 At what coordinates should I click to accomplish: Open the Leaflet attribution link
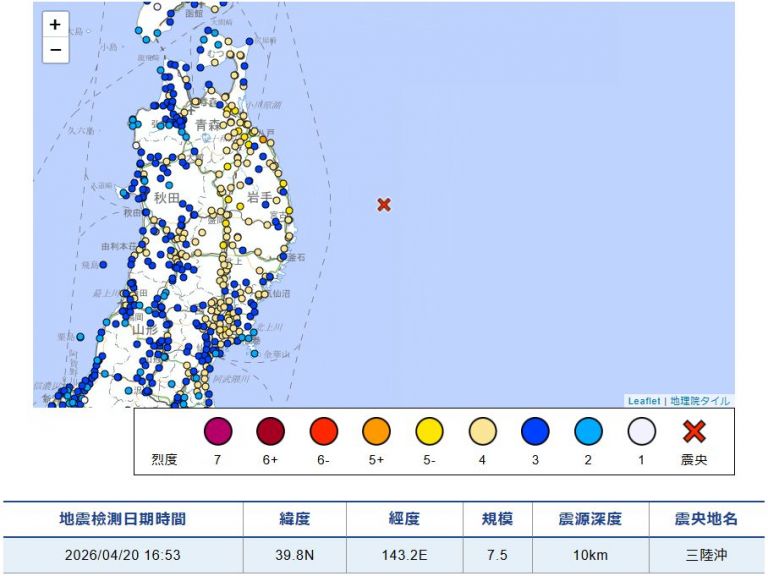(644, 401)
